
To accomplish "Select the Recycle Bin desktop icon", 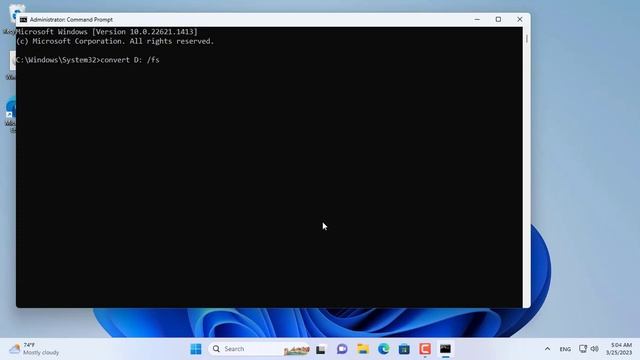I will tap(12, 18).
